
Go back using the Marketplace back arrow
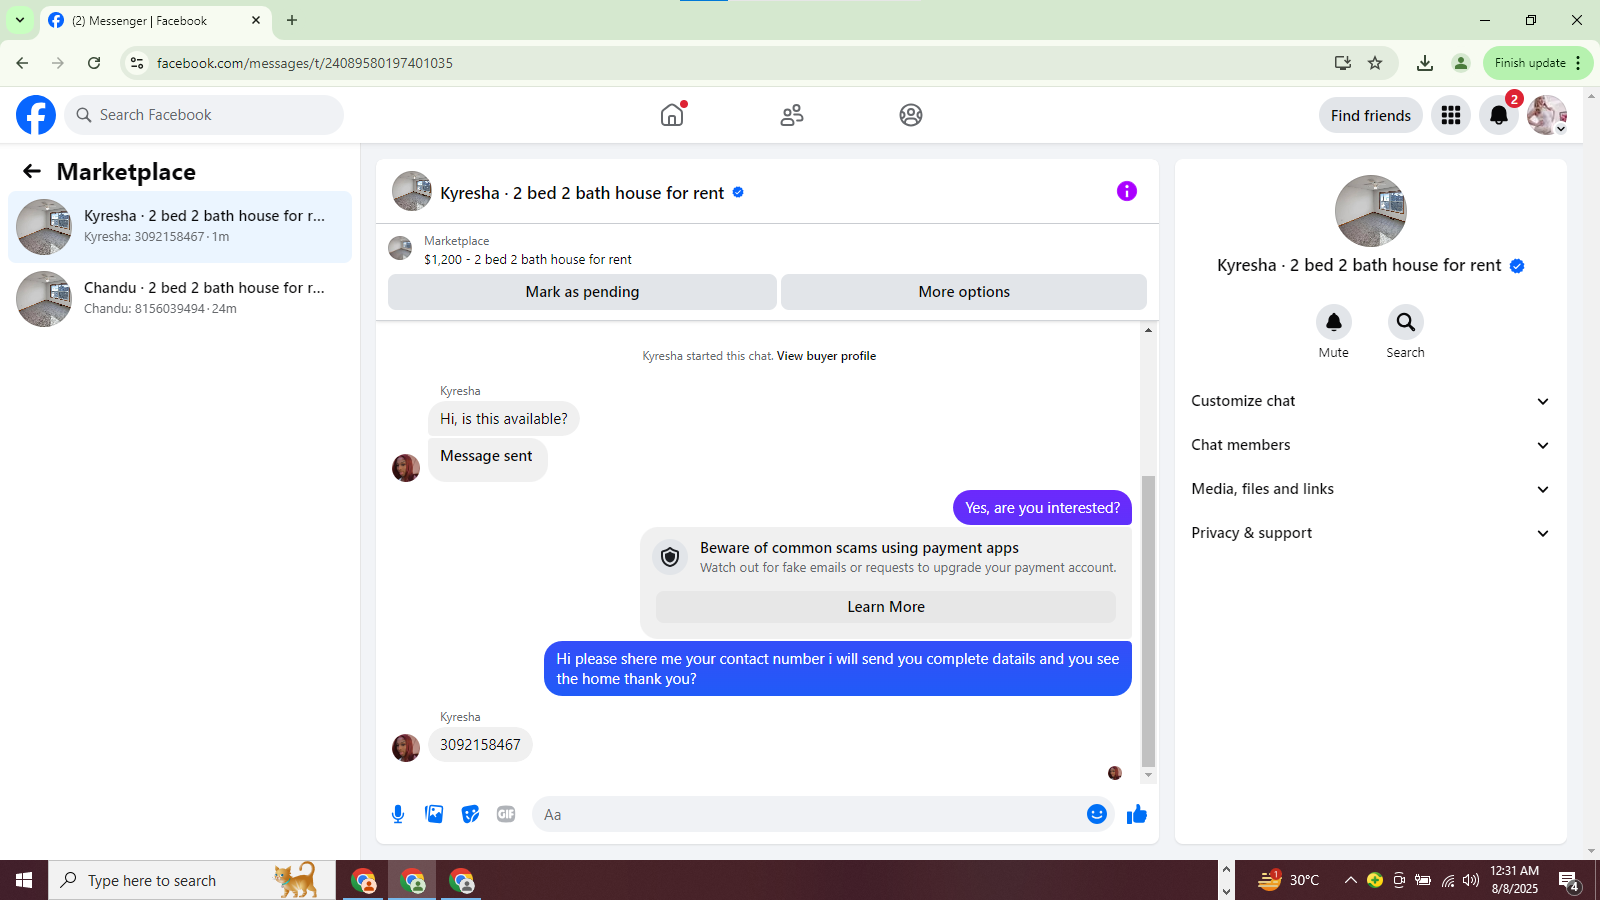(x=32, y=171)
